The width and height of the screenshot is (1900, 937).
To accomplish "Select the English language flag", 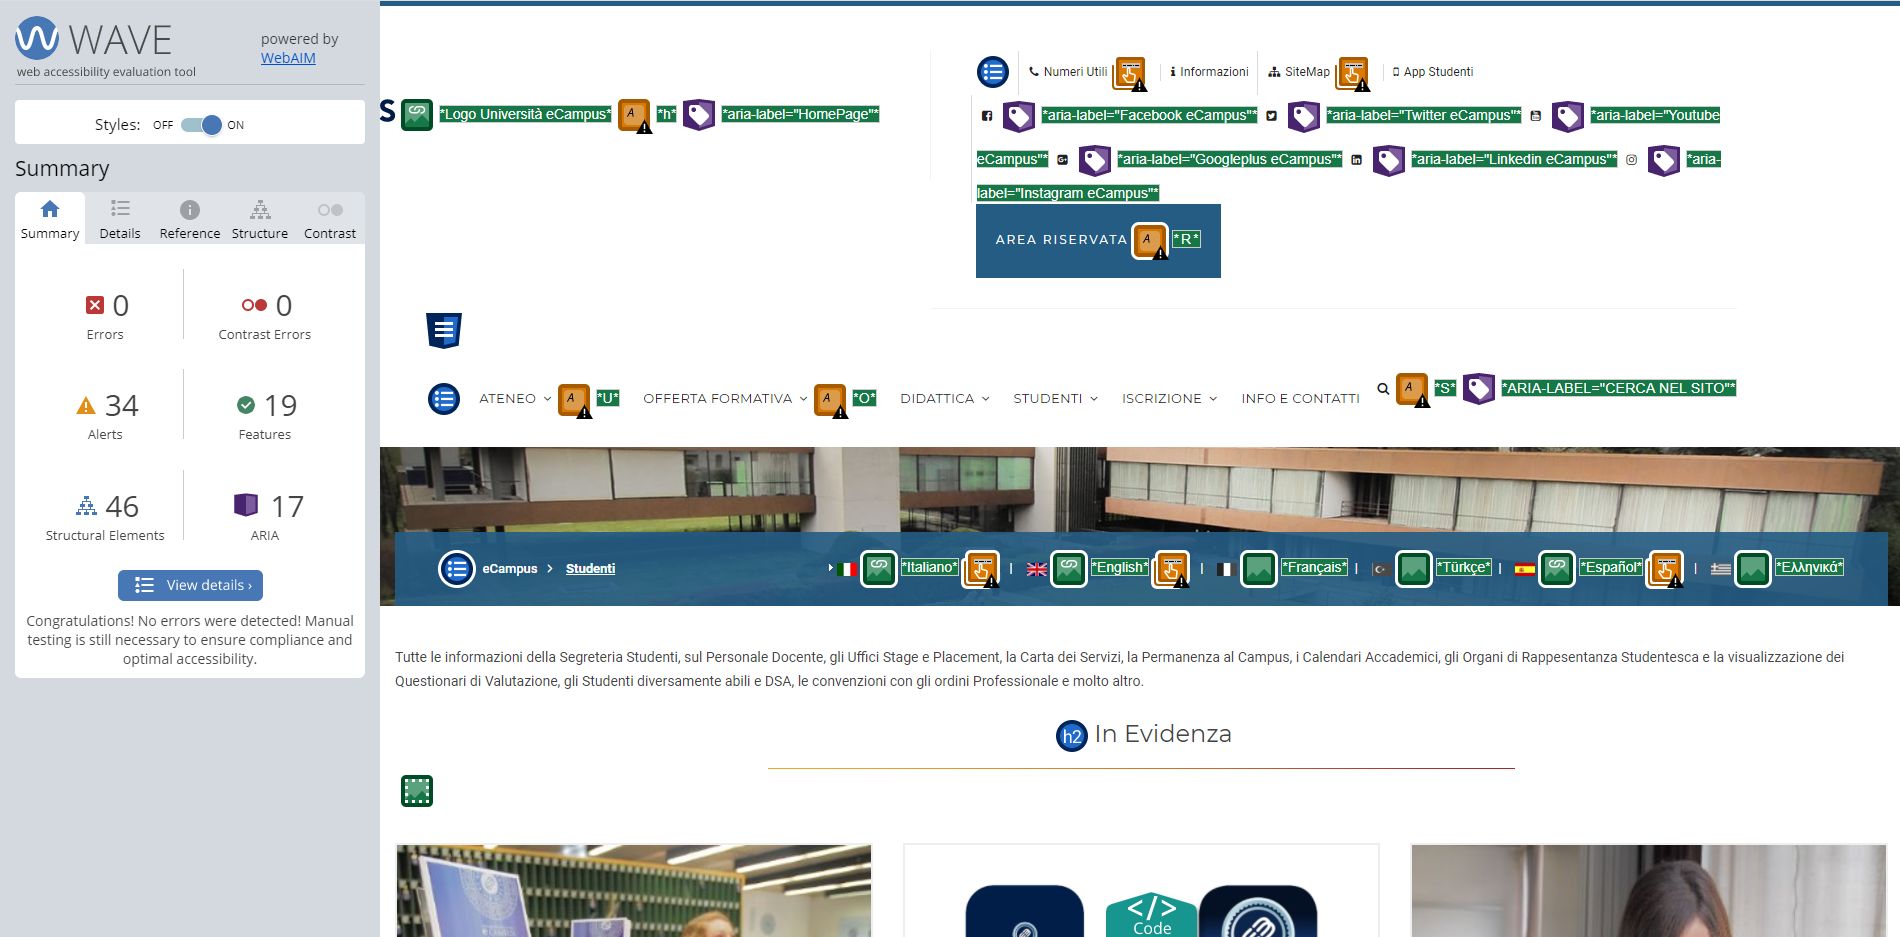I will click(1037, 570).
